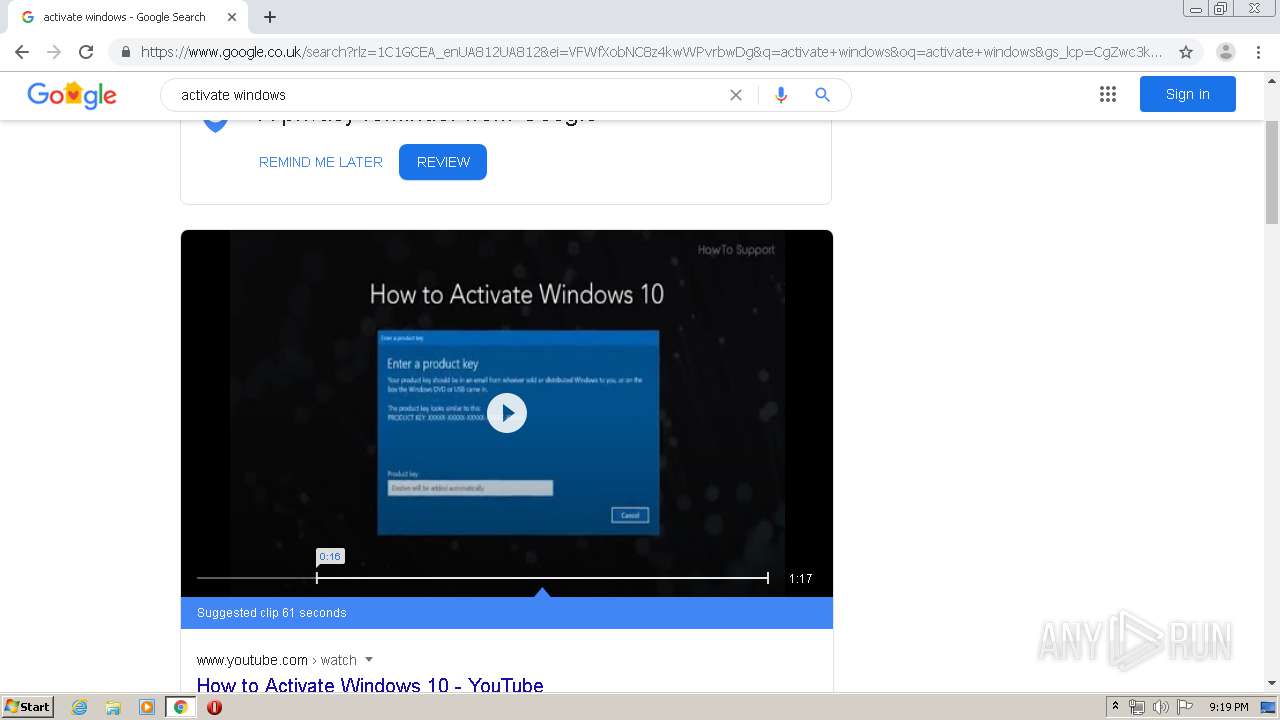Play the 'How to Activate Windows 10' video
Image resolution: width=1280 pixels, height=720 pixels.
click(x=507, y=413)
